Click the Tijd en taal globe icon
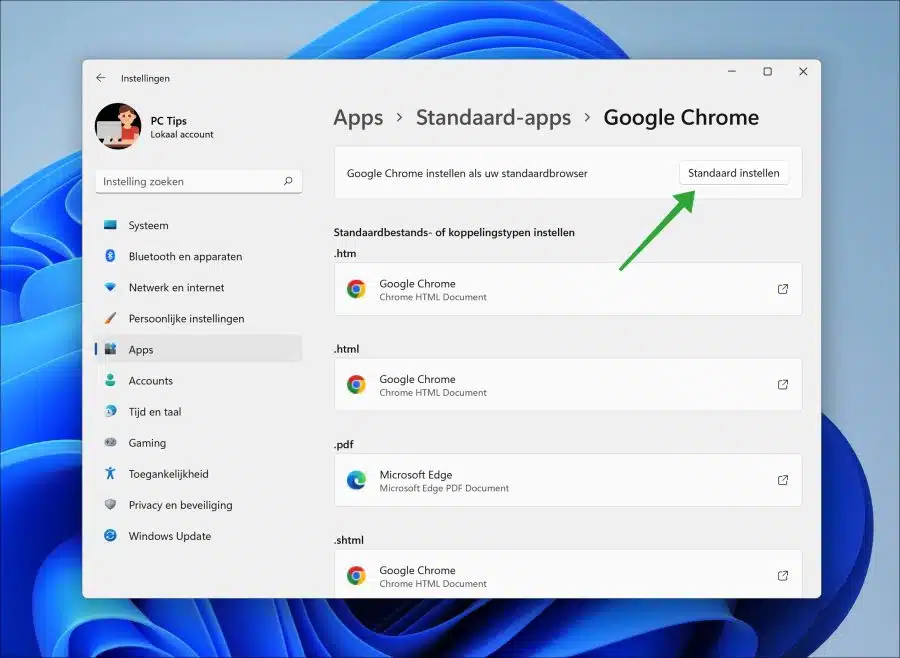 (110, 411)
